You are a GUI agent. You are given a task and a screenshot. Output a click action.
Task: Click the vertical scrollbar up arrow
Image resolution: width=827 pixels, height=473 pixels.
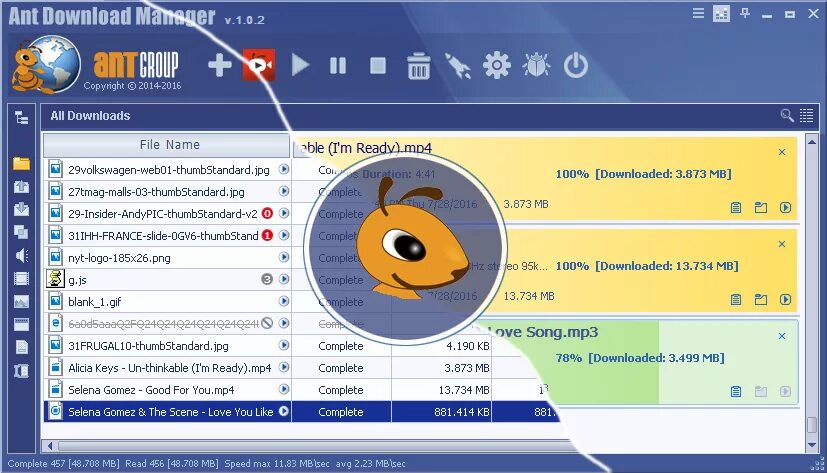click(x=812, y=143)
